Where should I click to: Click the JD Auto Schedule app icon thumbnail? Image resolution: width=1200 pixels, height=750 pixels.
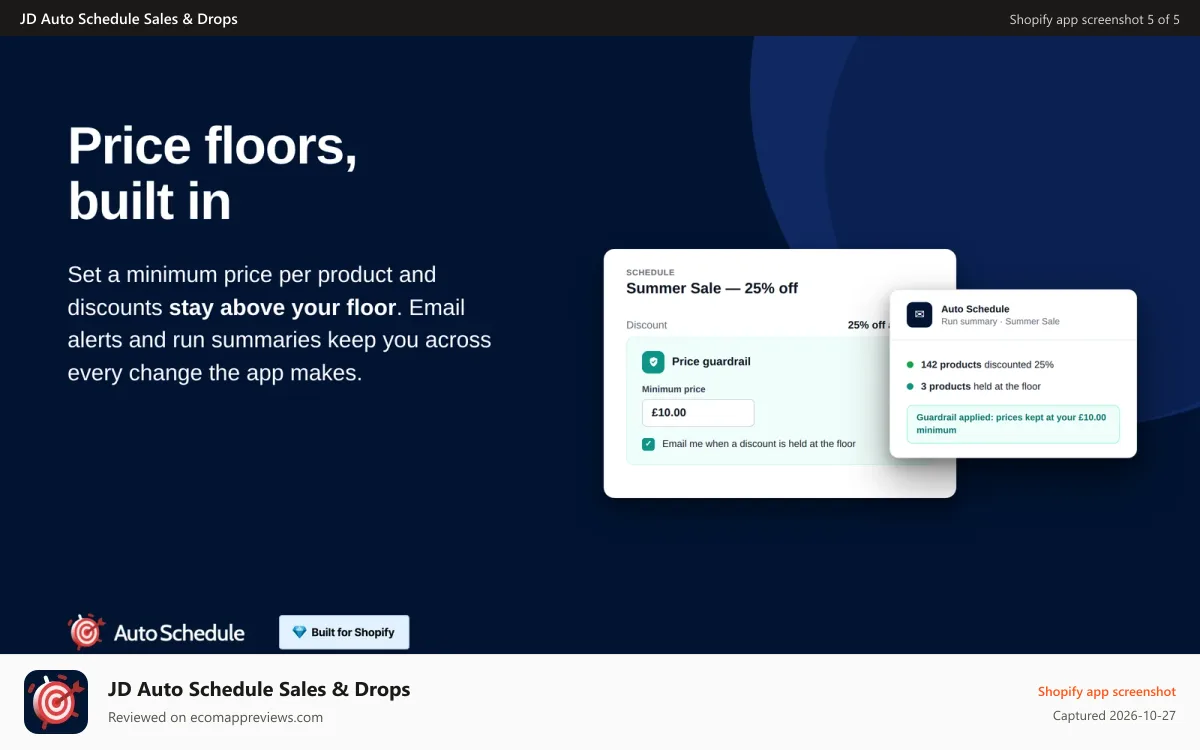(x=56, y=702)
